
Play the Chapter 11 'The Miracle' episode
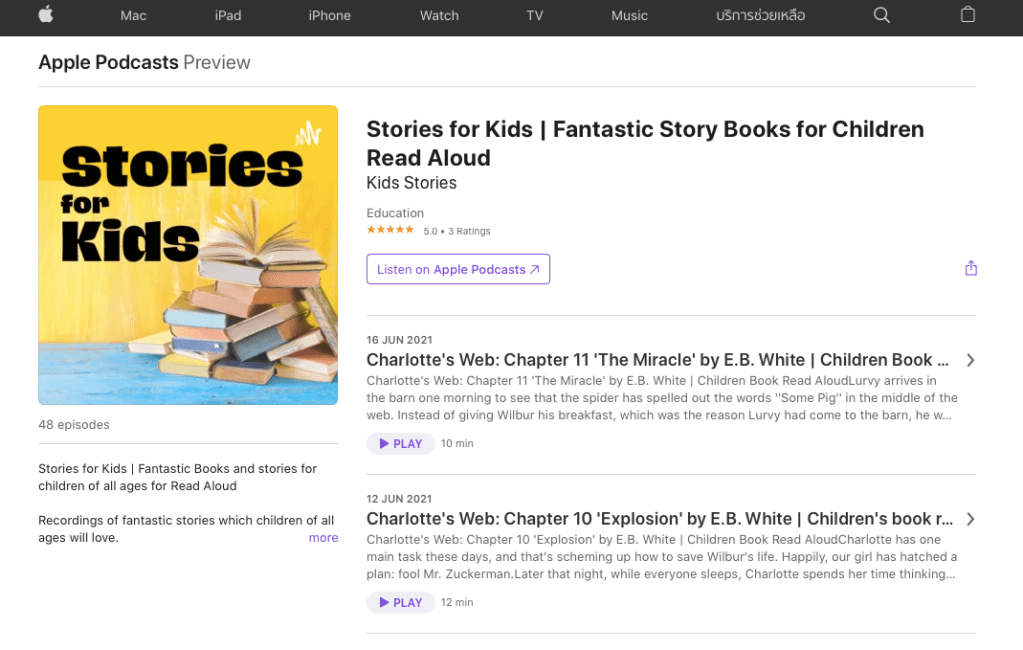[401, 443]
